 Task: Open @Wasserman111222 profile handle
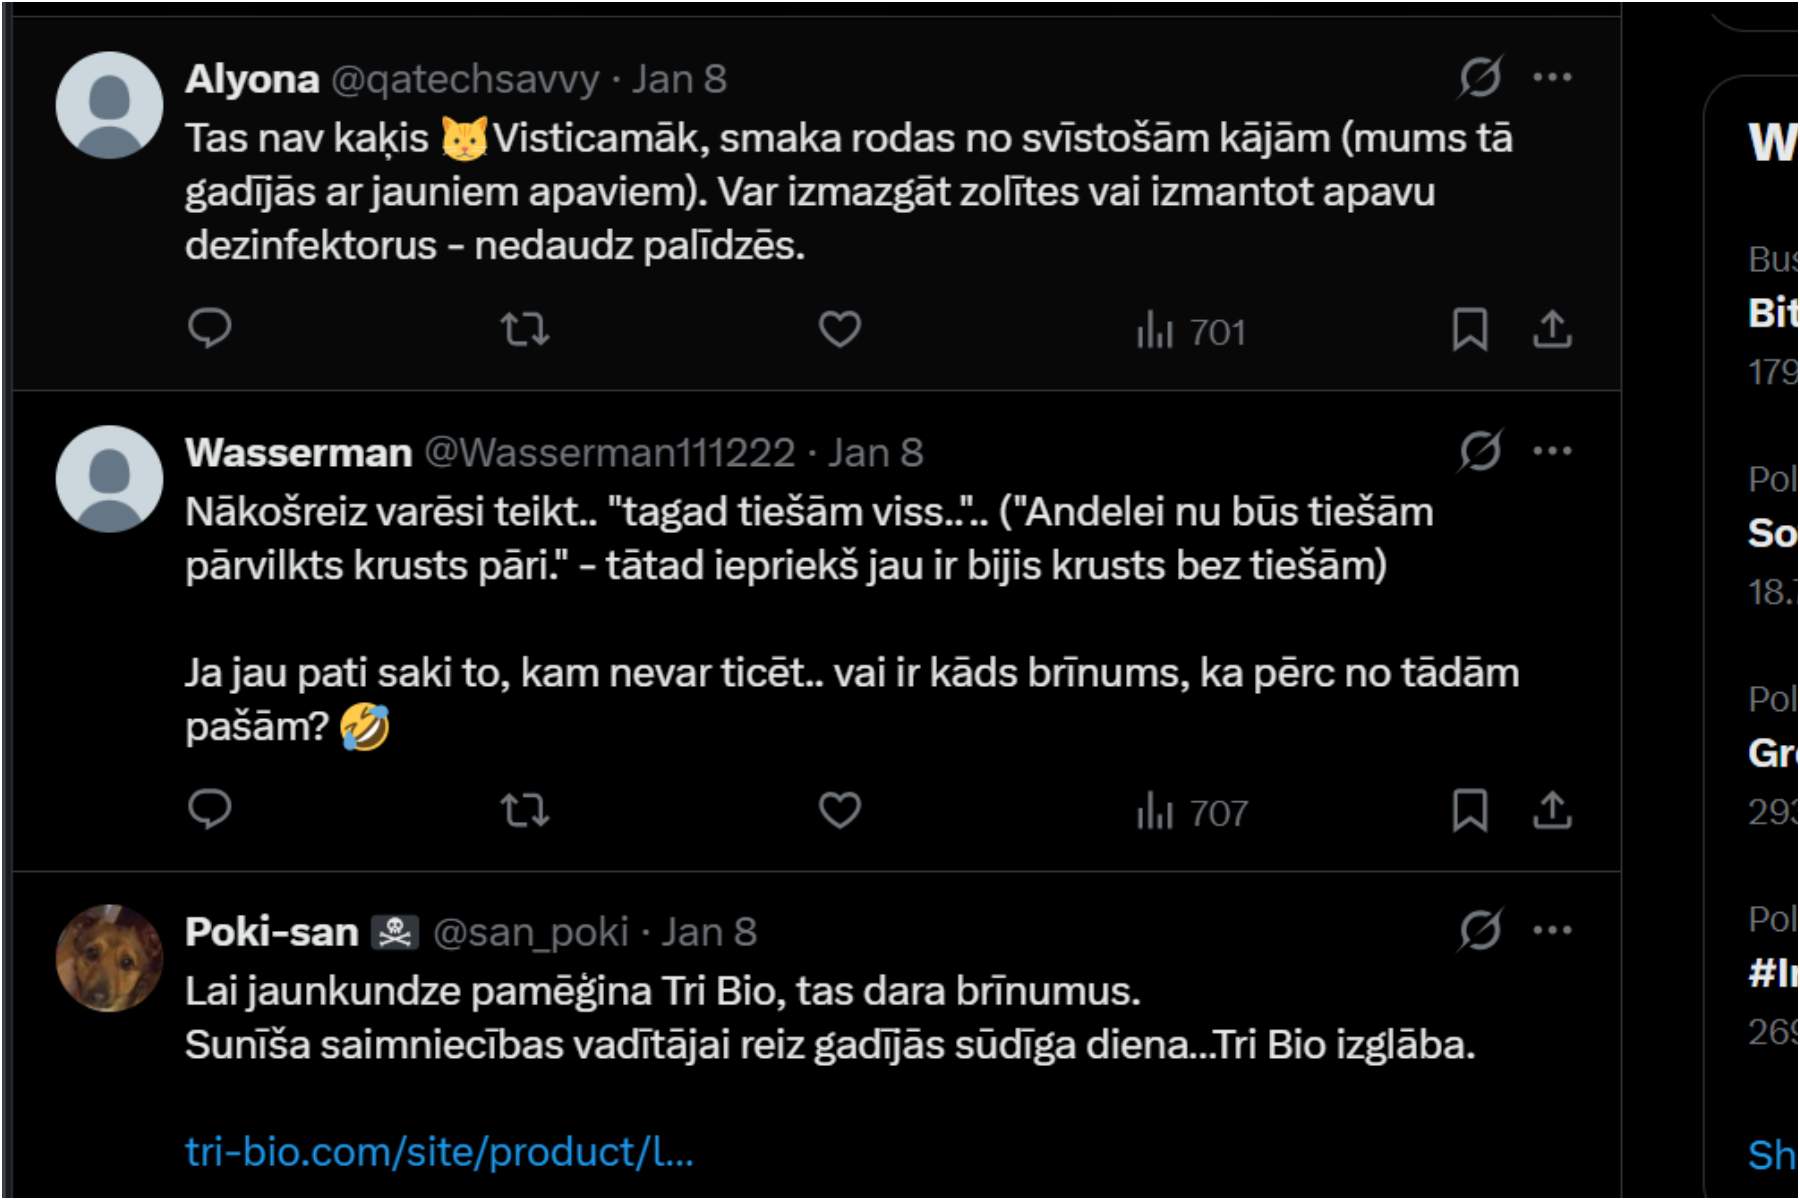click(x=609, y=453)
